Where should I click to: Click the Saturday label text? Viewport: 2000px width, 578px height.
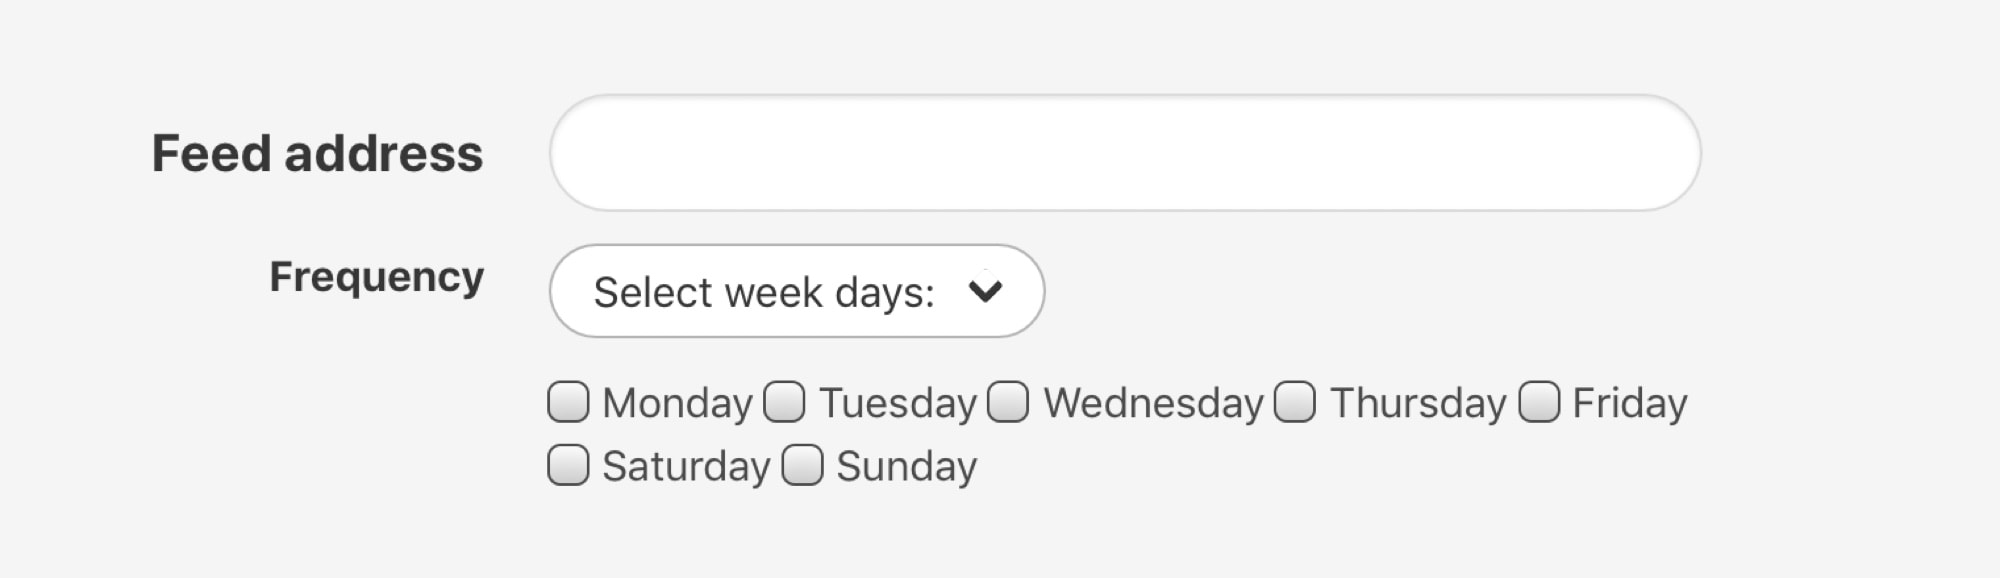[684, 463]
